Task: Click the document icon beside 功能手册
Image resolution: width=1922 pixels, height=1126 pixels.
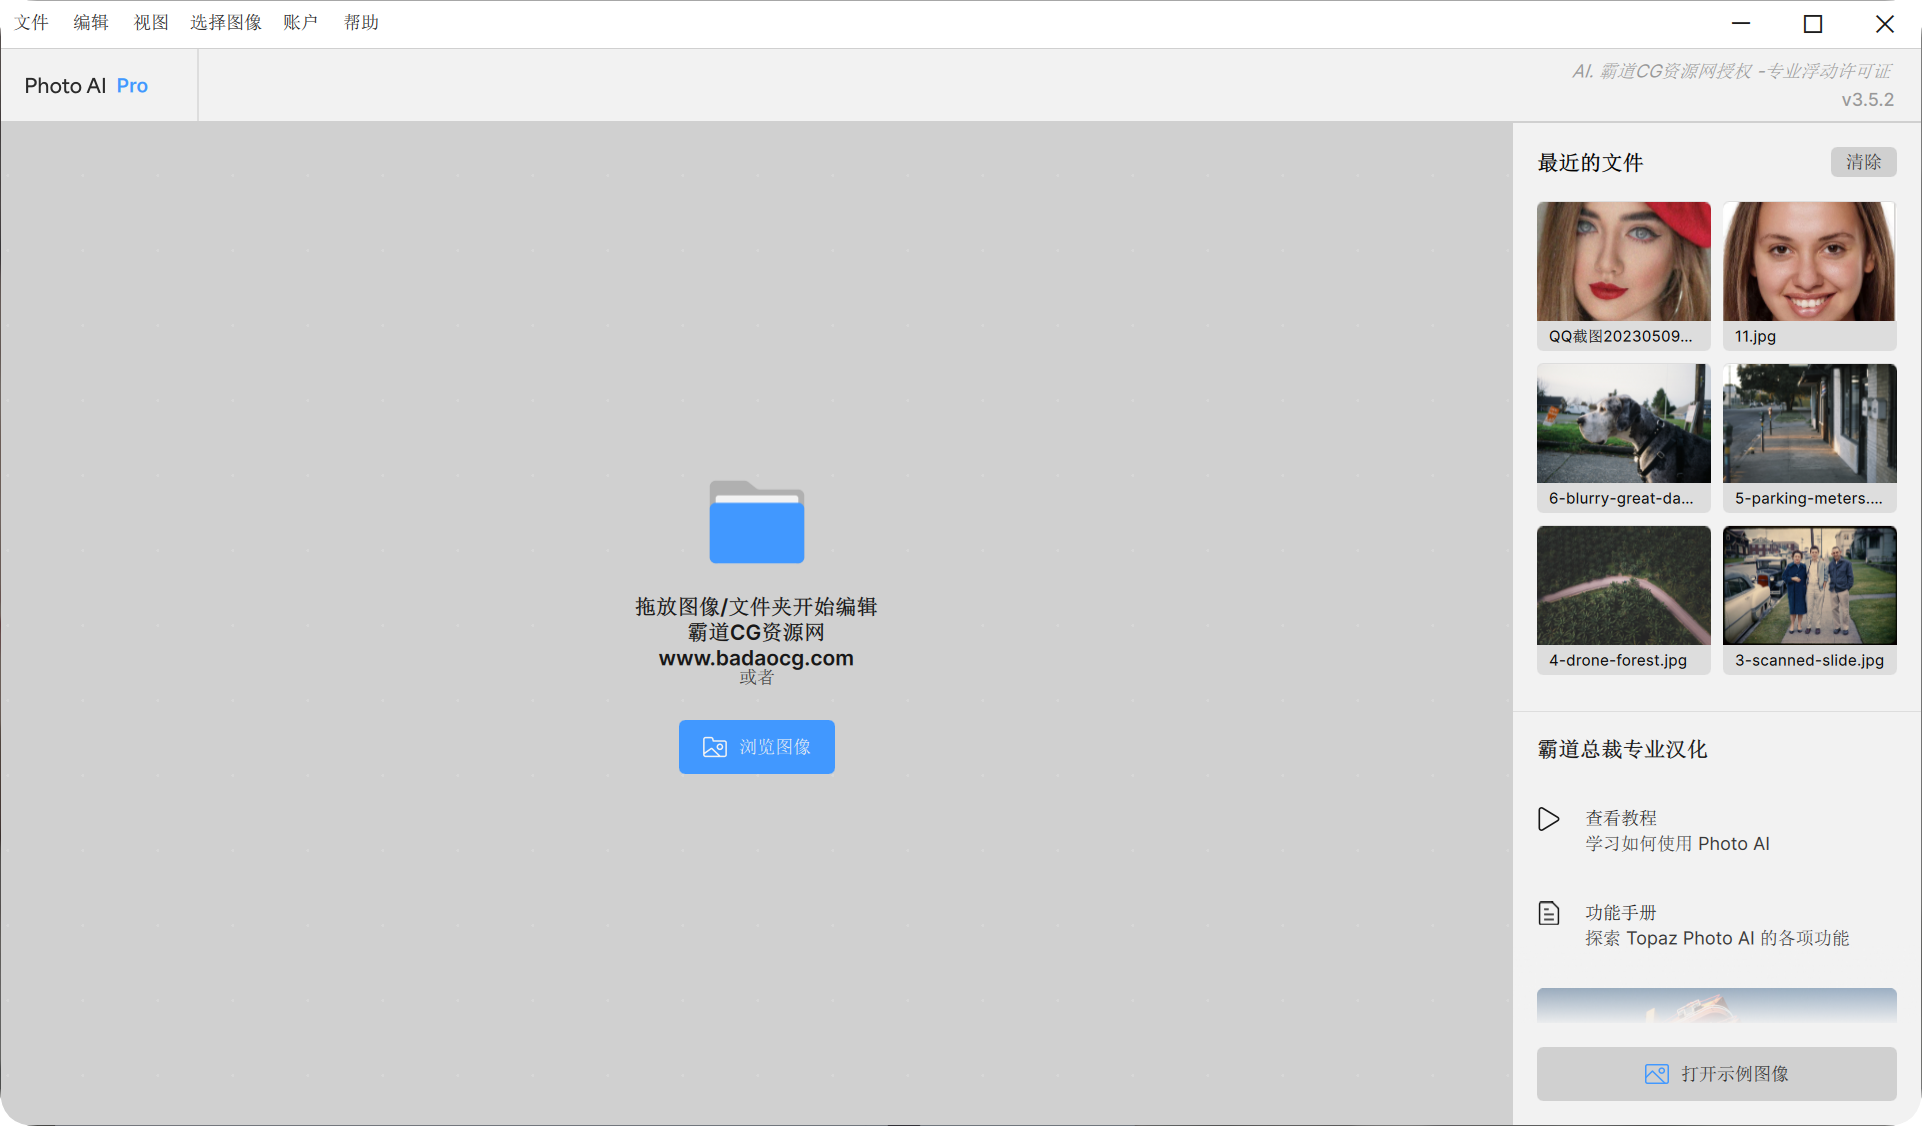Action: 1548,913
